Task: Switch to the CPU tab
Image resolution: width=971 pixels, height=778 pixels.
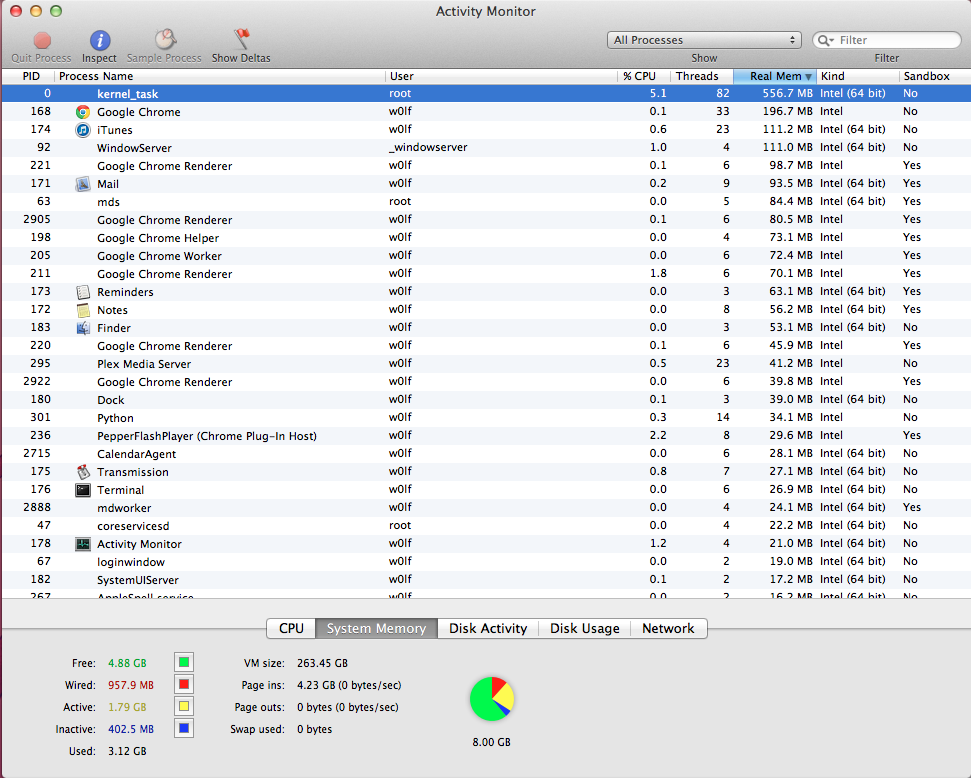Action: 291,628
